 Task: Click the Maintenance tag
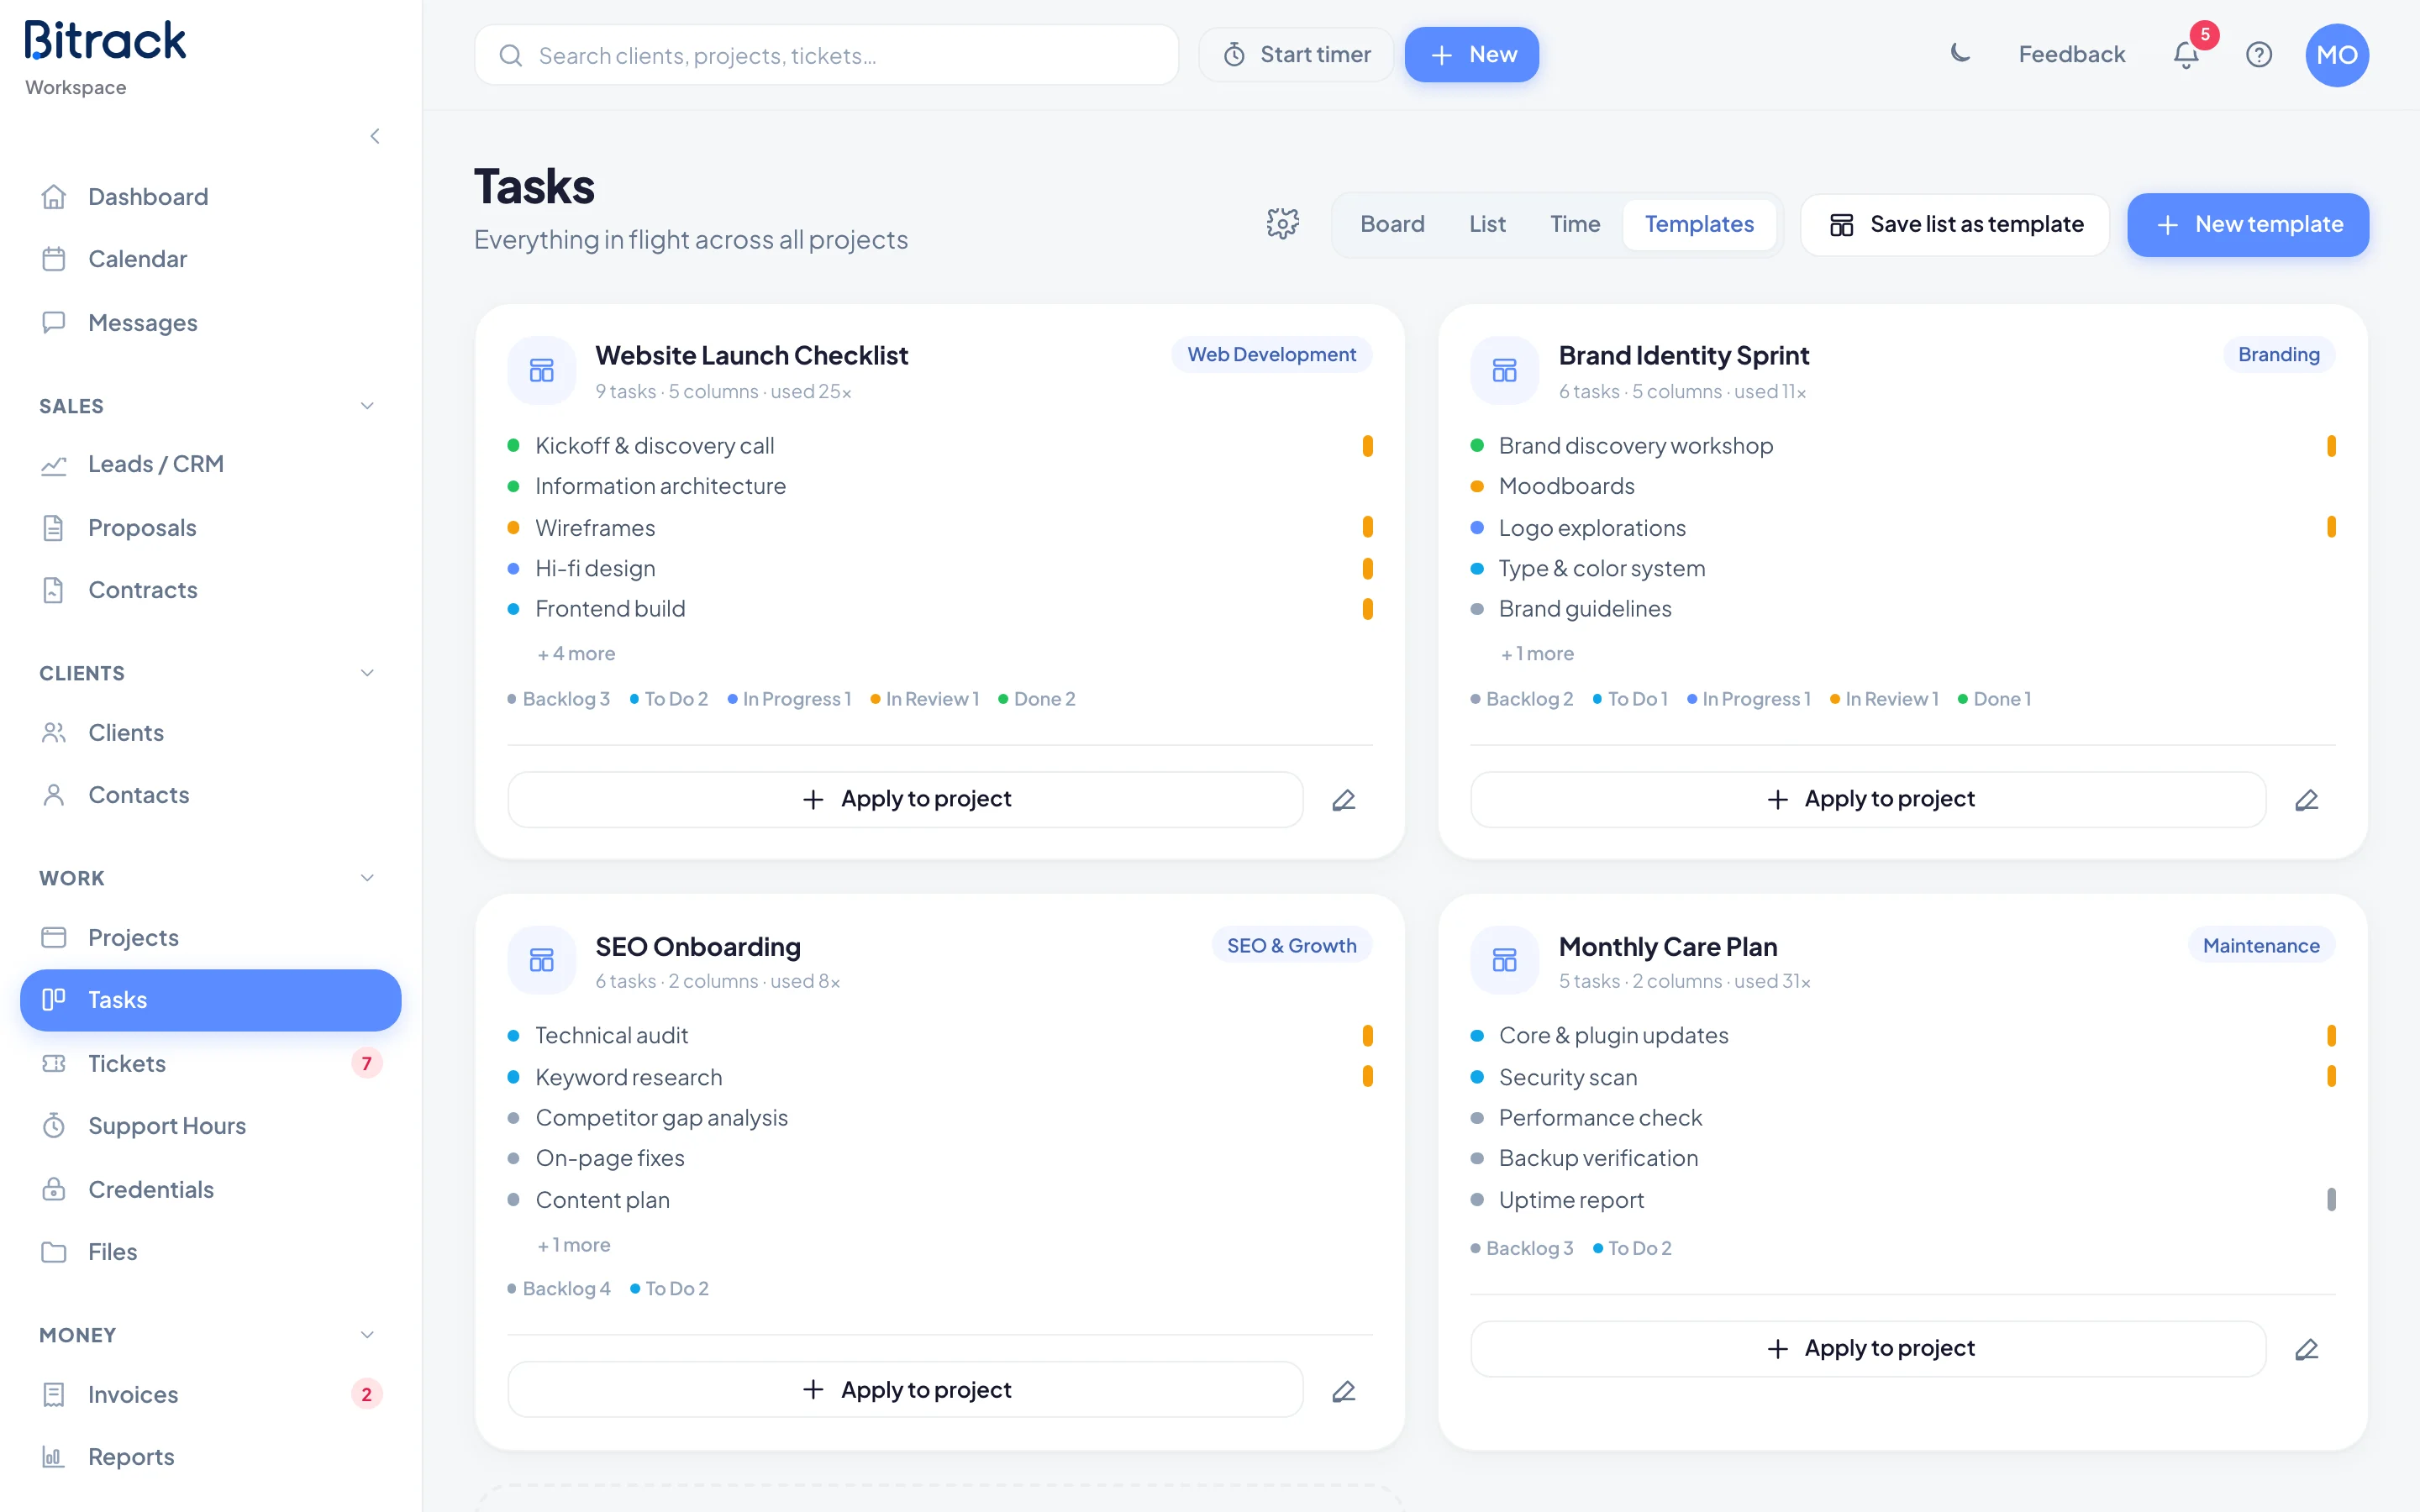(2261, 945)
